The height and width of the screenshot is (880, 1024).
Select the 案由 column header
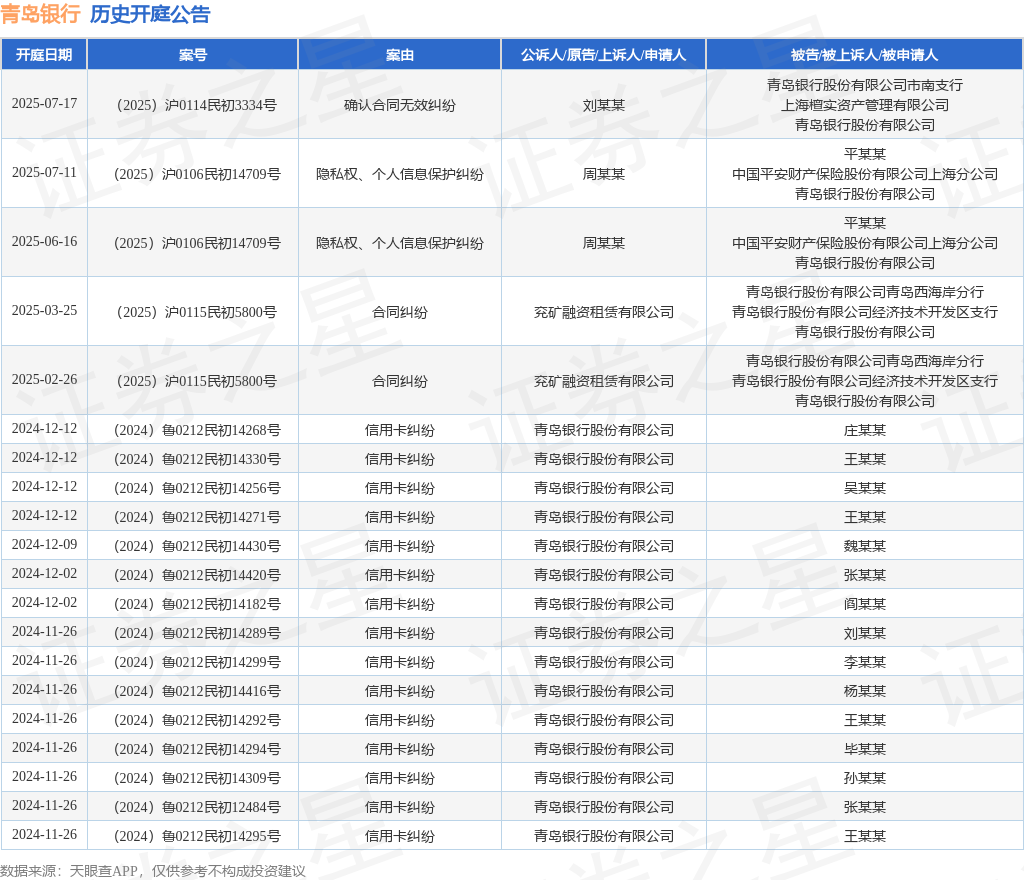pos(400,55)
